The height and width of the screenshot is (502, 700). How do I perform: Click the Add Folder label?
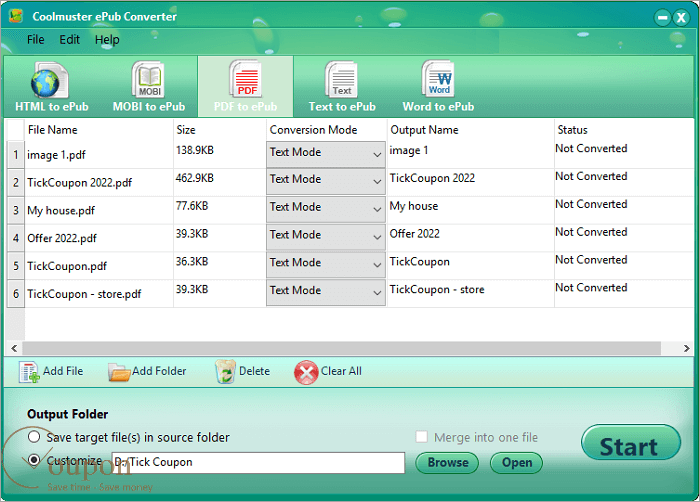coord(159,371)
